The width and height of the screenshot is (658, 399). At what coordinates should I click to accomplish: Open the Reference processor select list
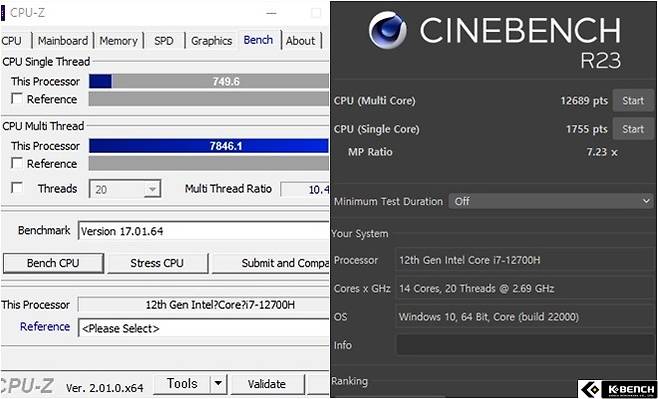[204, 328]
